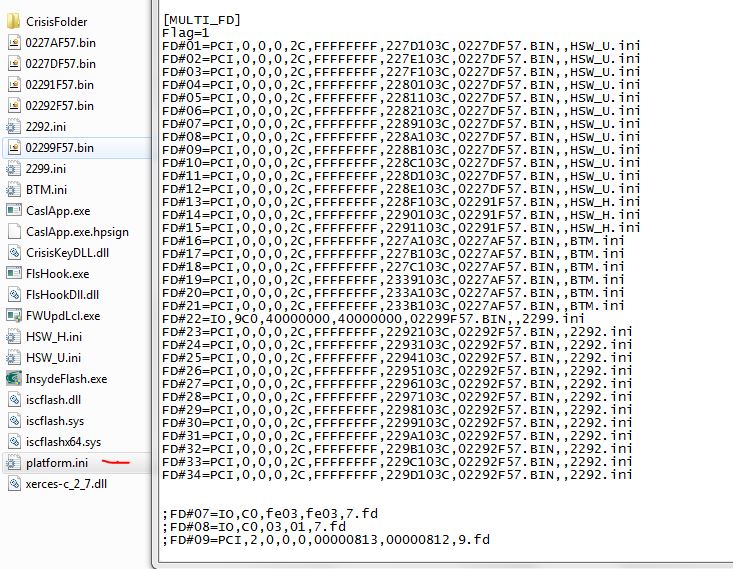Open the CrisisFolder folder icon

pyautogui.click(x=14, y=22)
